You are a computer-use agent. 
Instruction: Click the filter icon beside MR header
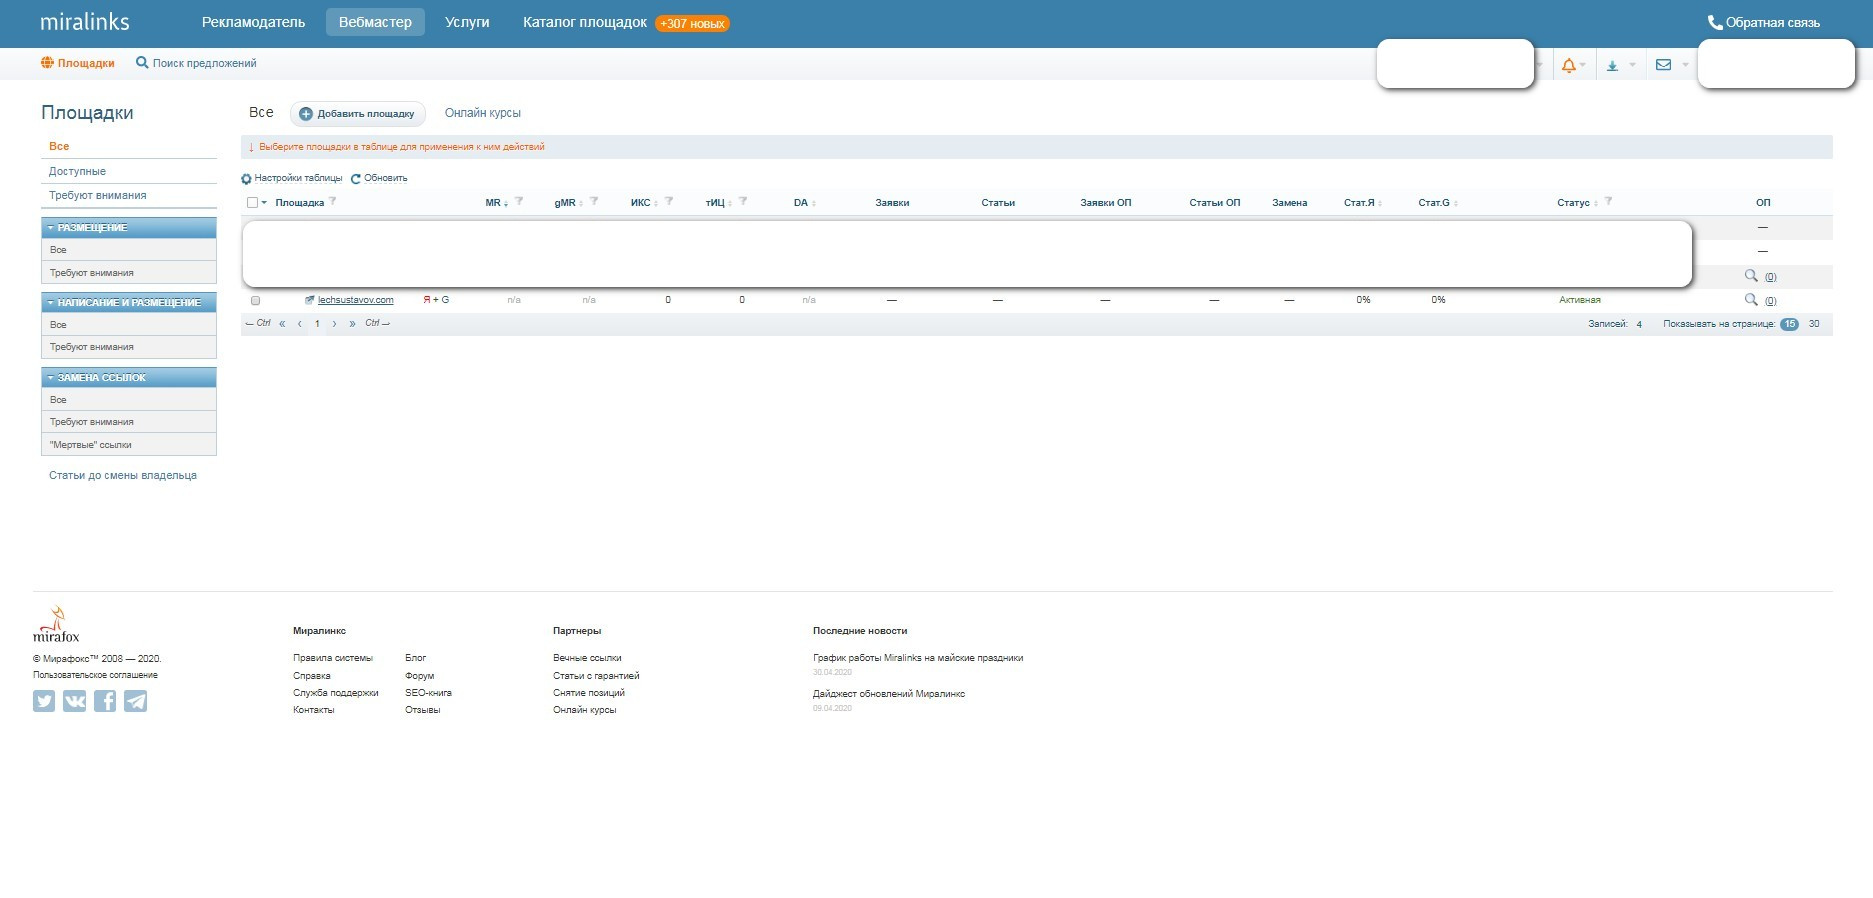tap(519, 202)
